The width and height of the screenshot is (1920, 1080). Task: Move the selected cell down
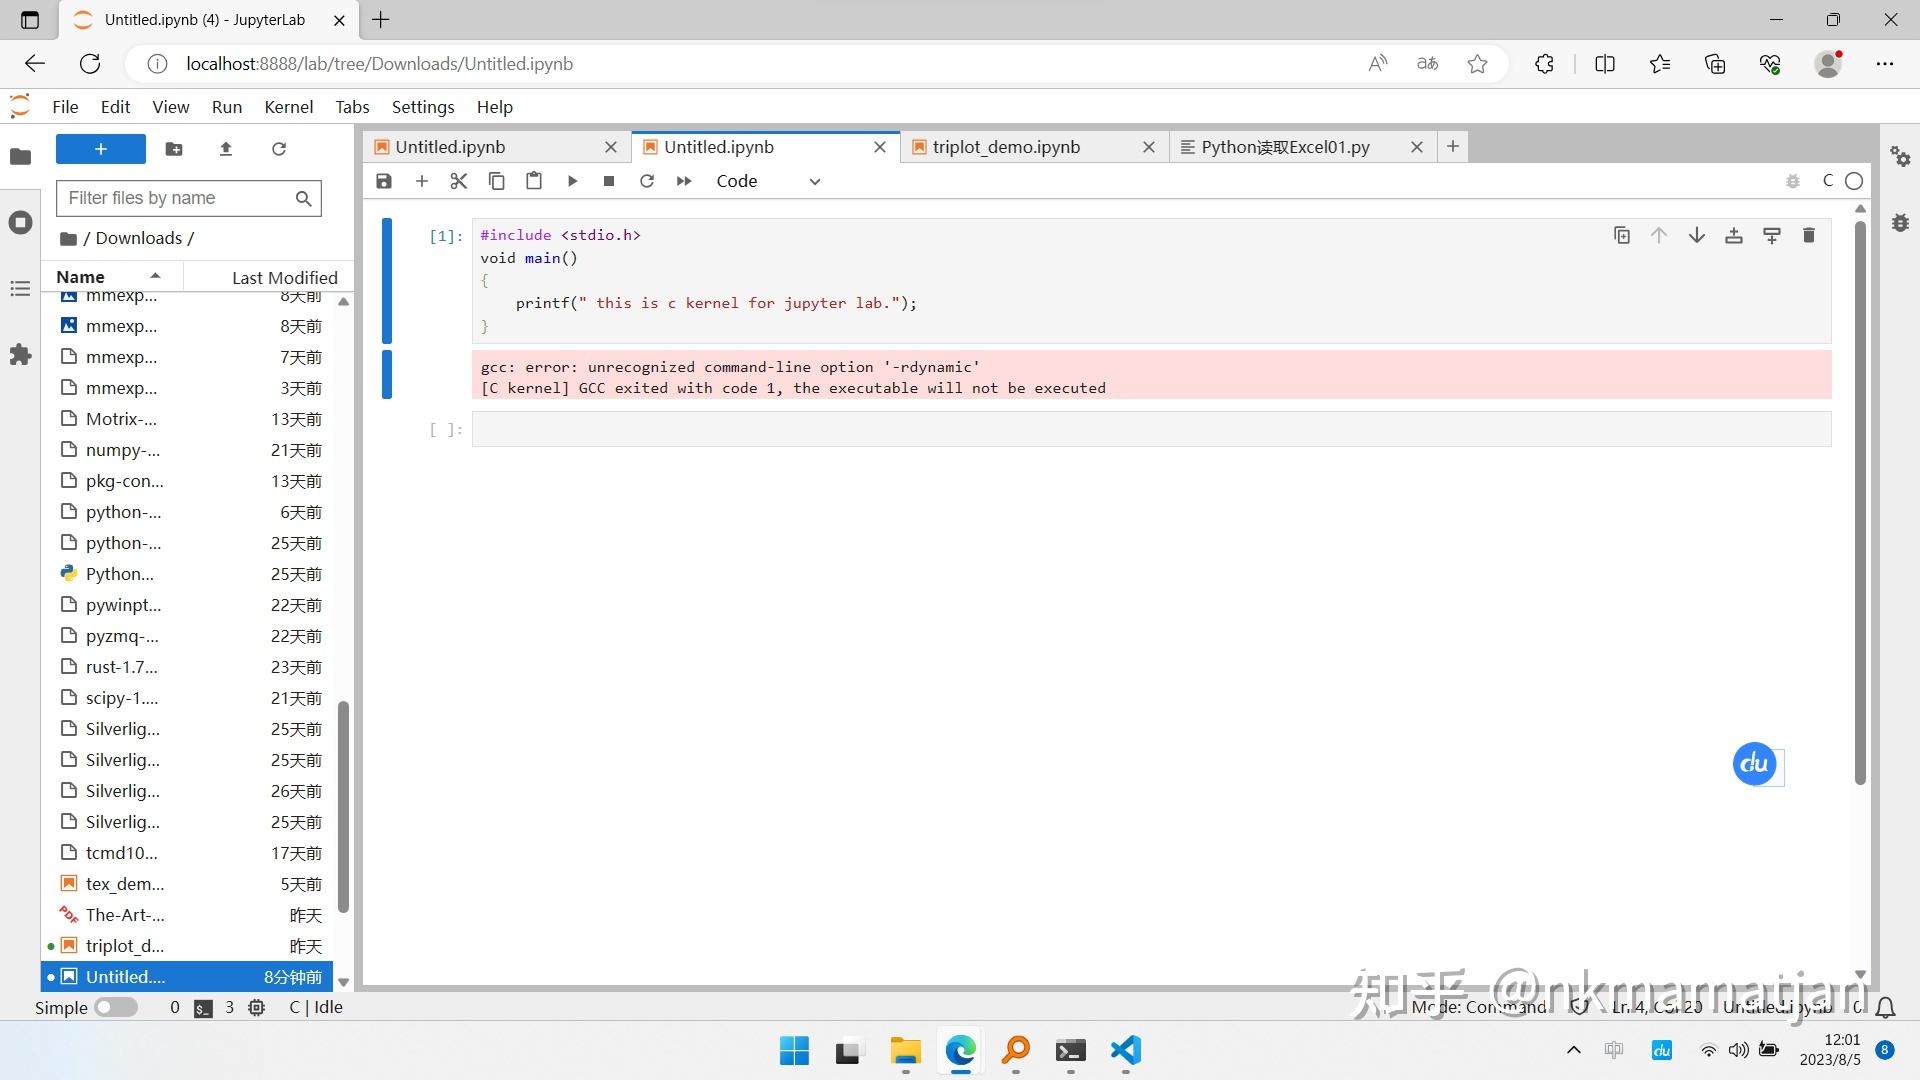[x=1696, y=235]
